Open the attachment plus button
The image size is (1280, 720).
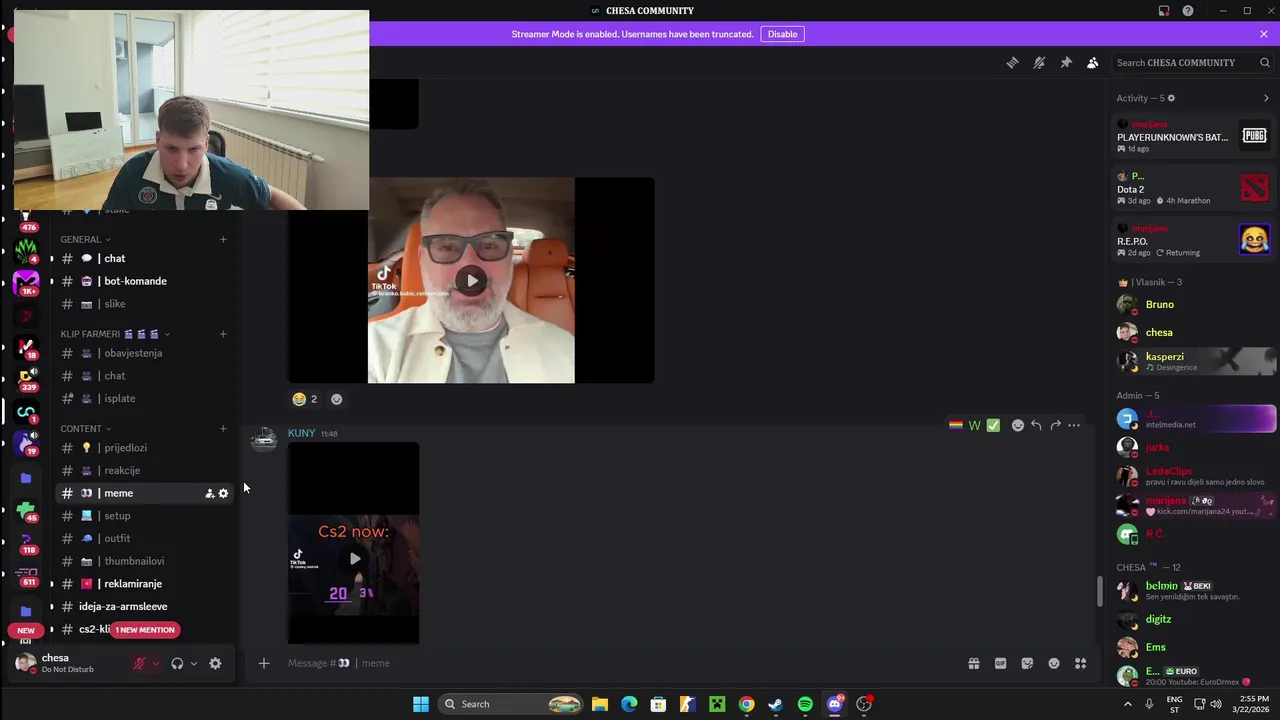[x=264, y=663]
